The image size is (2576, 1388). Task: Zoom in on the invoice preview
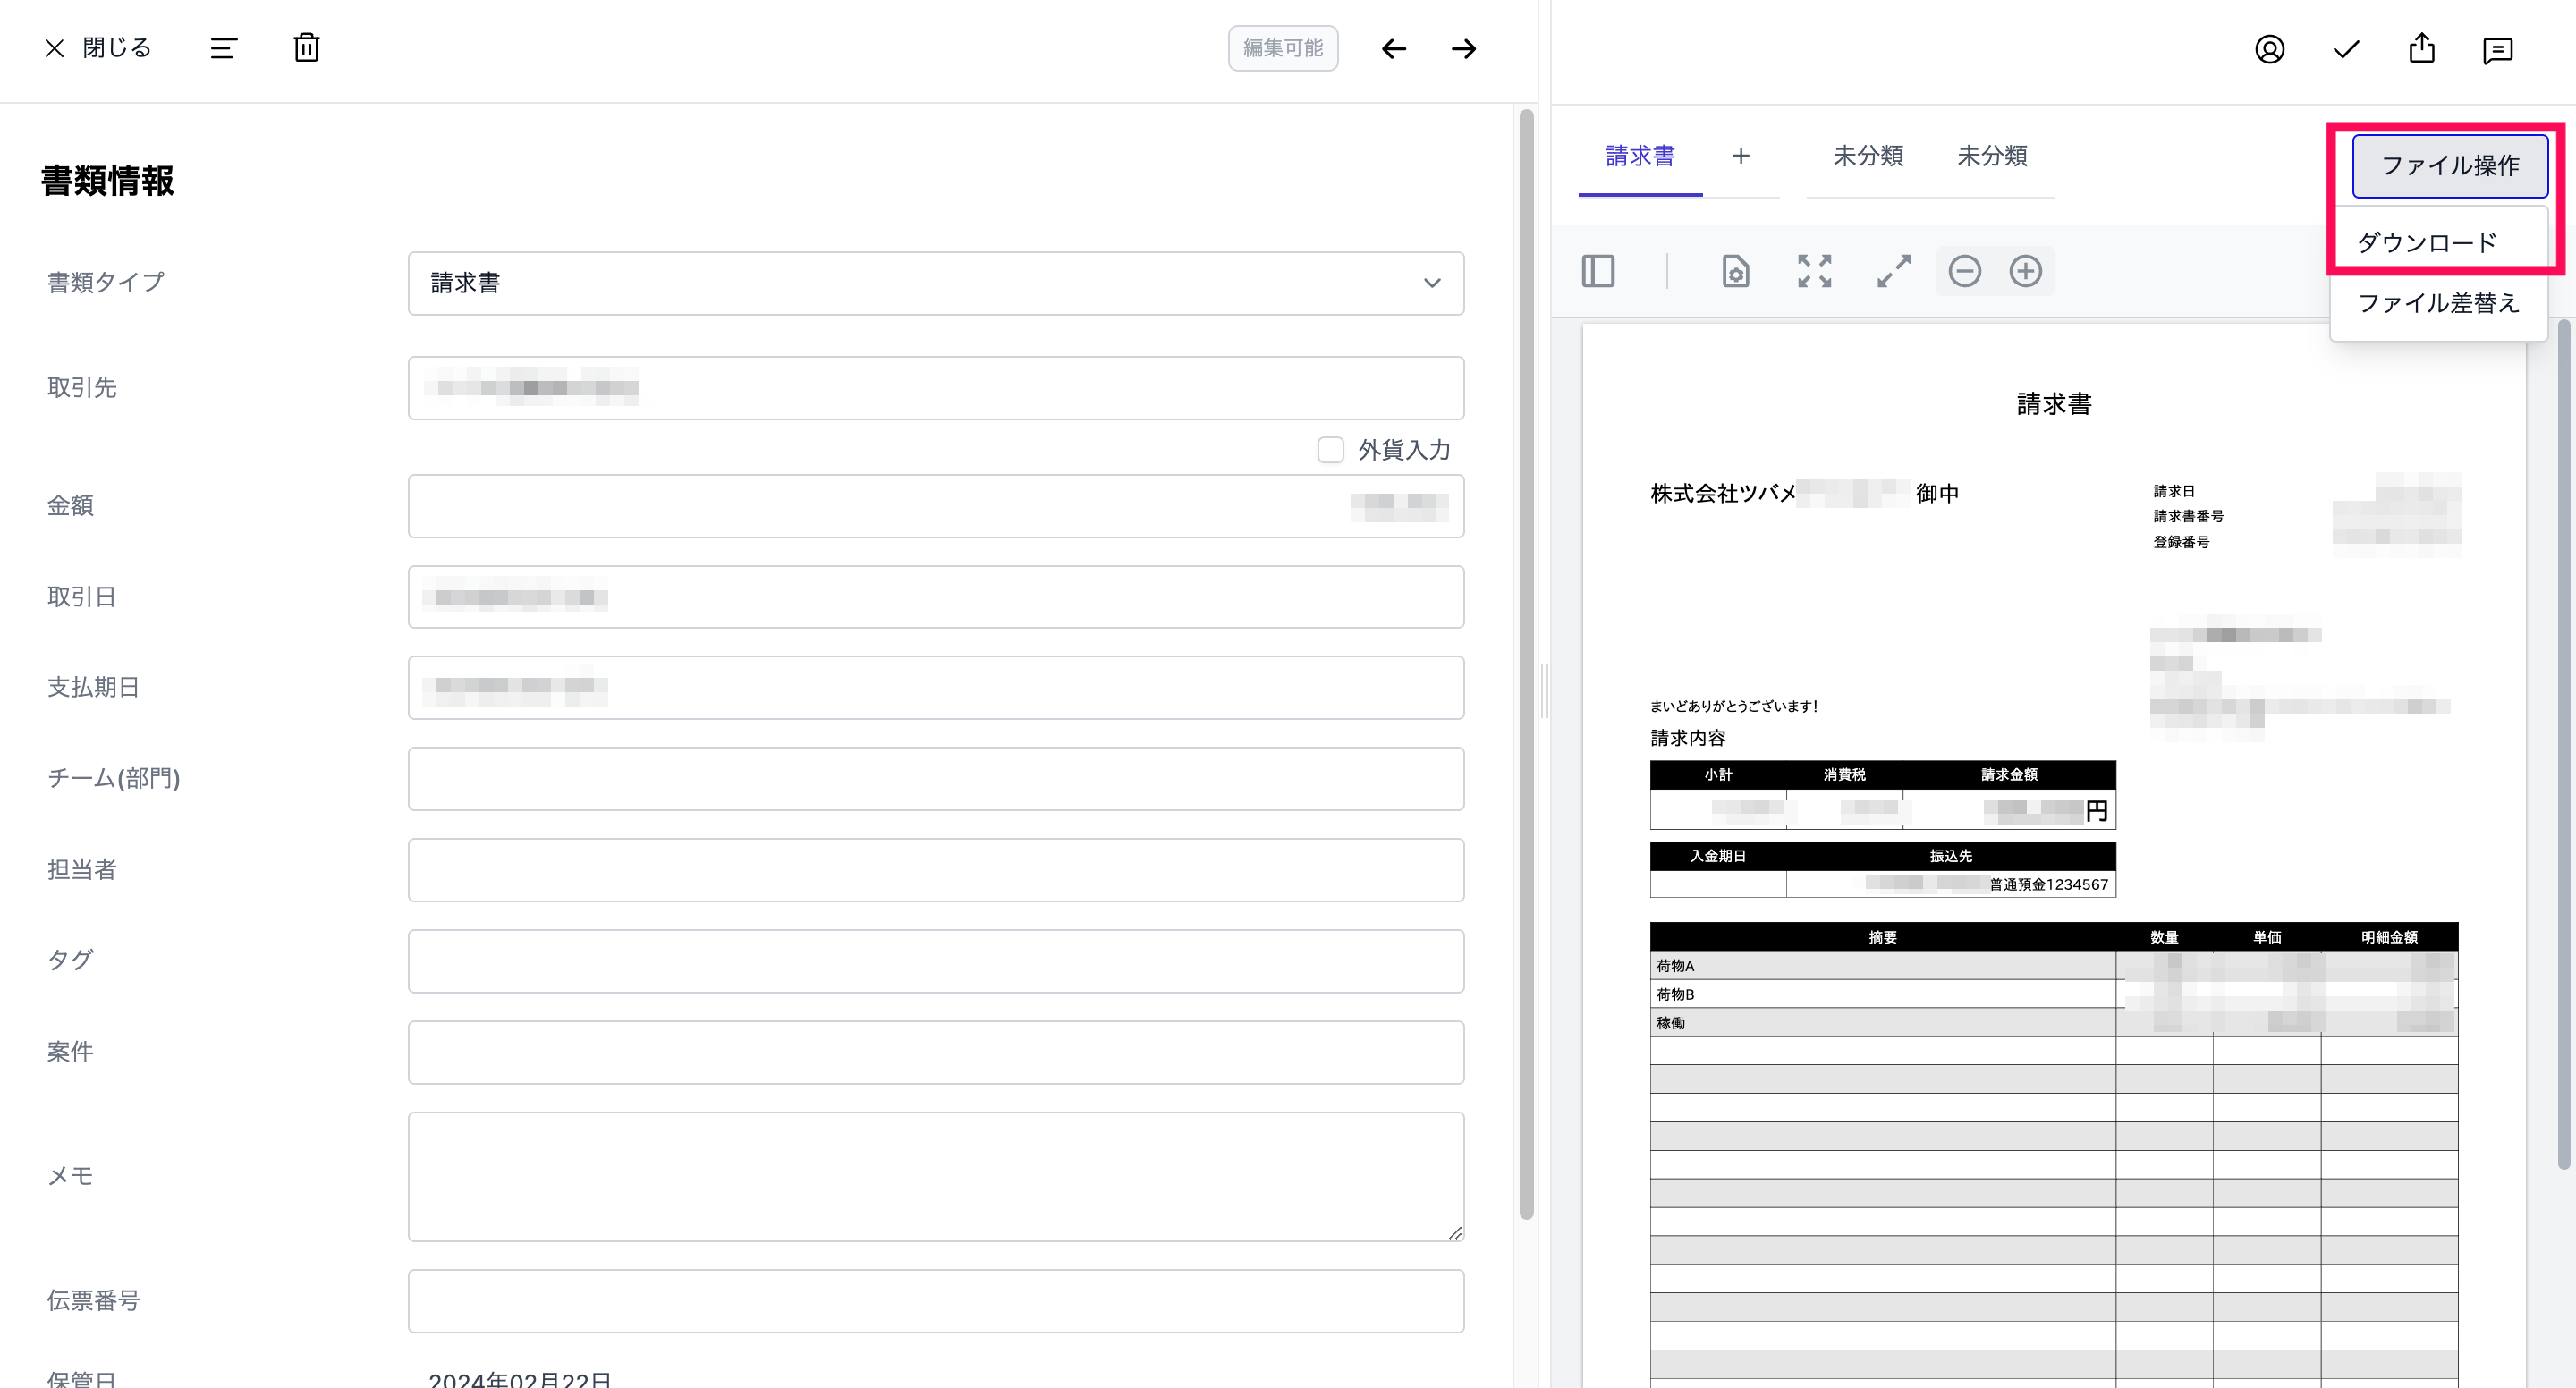click(2027, 271)
